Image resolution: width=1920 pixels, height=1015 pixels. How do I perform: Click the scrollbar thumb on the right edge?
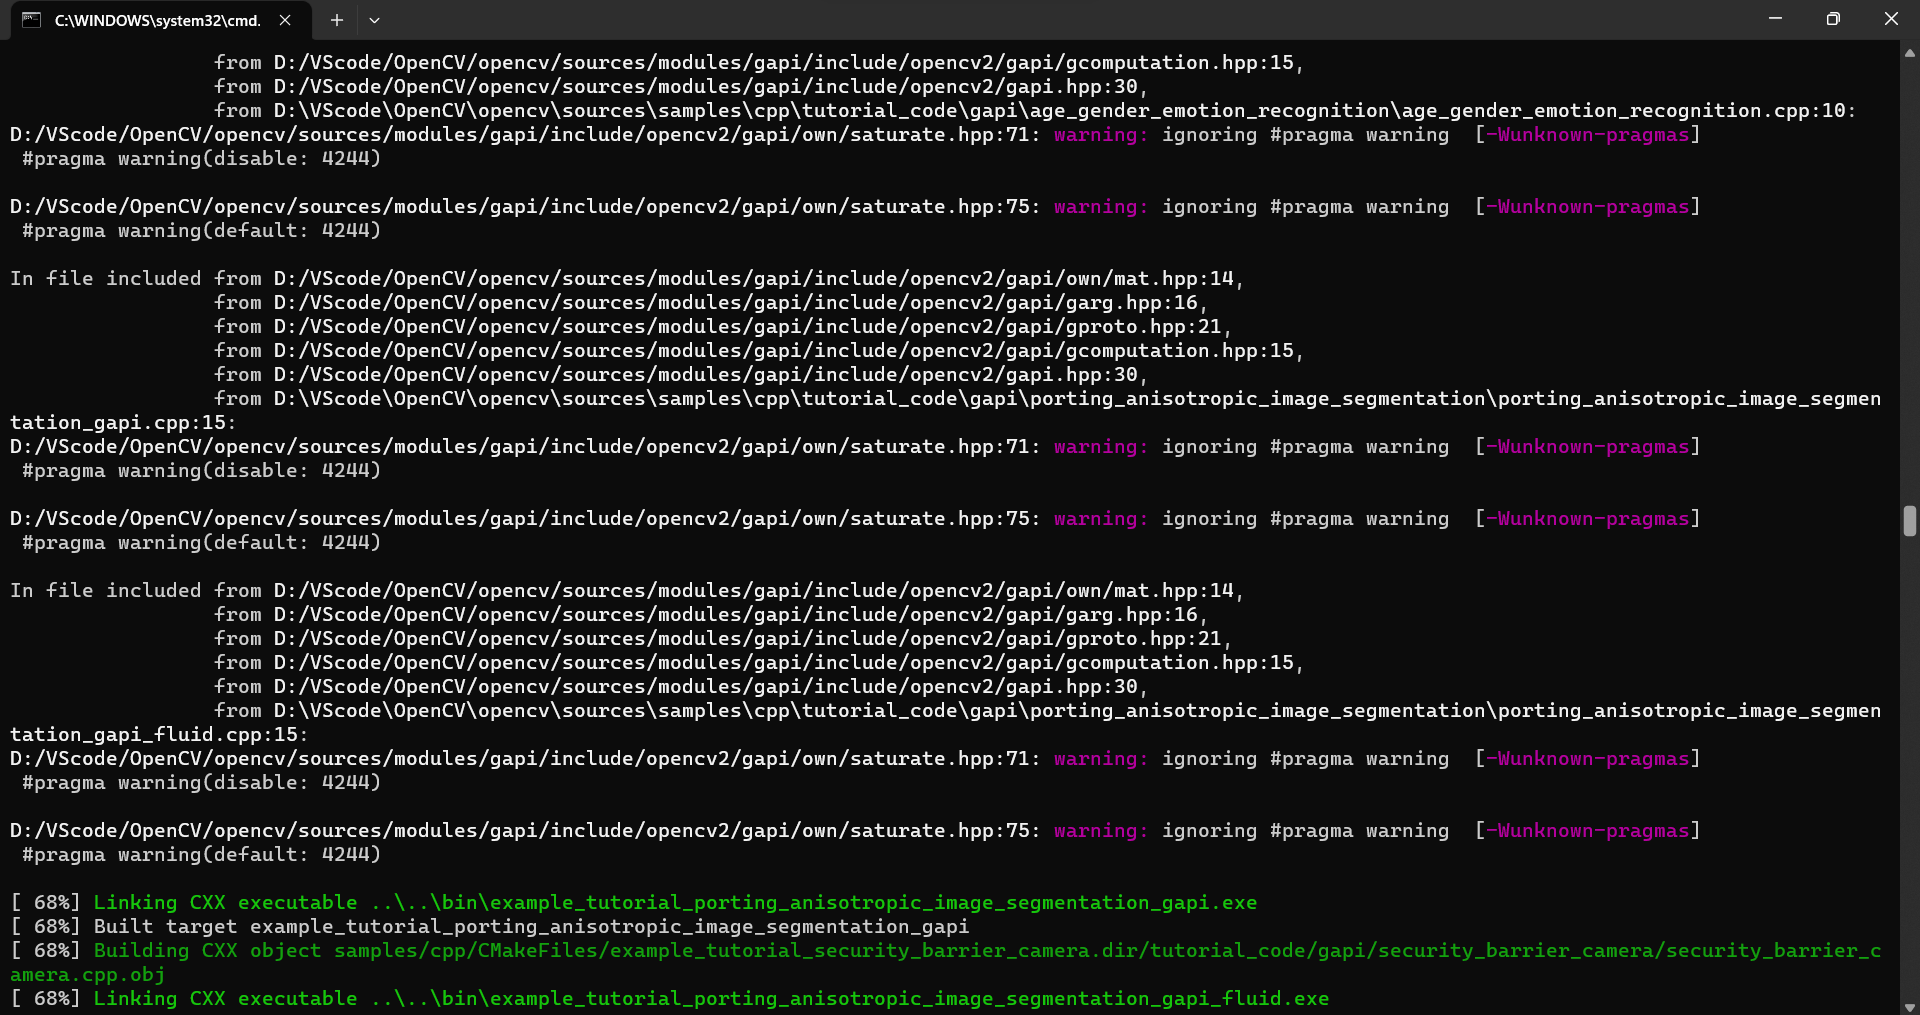(x=1908, y=521)
